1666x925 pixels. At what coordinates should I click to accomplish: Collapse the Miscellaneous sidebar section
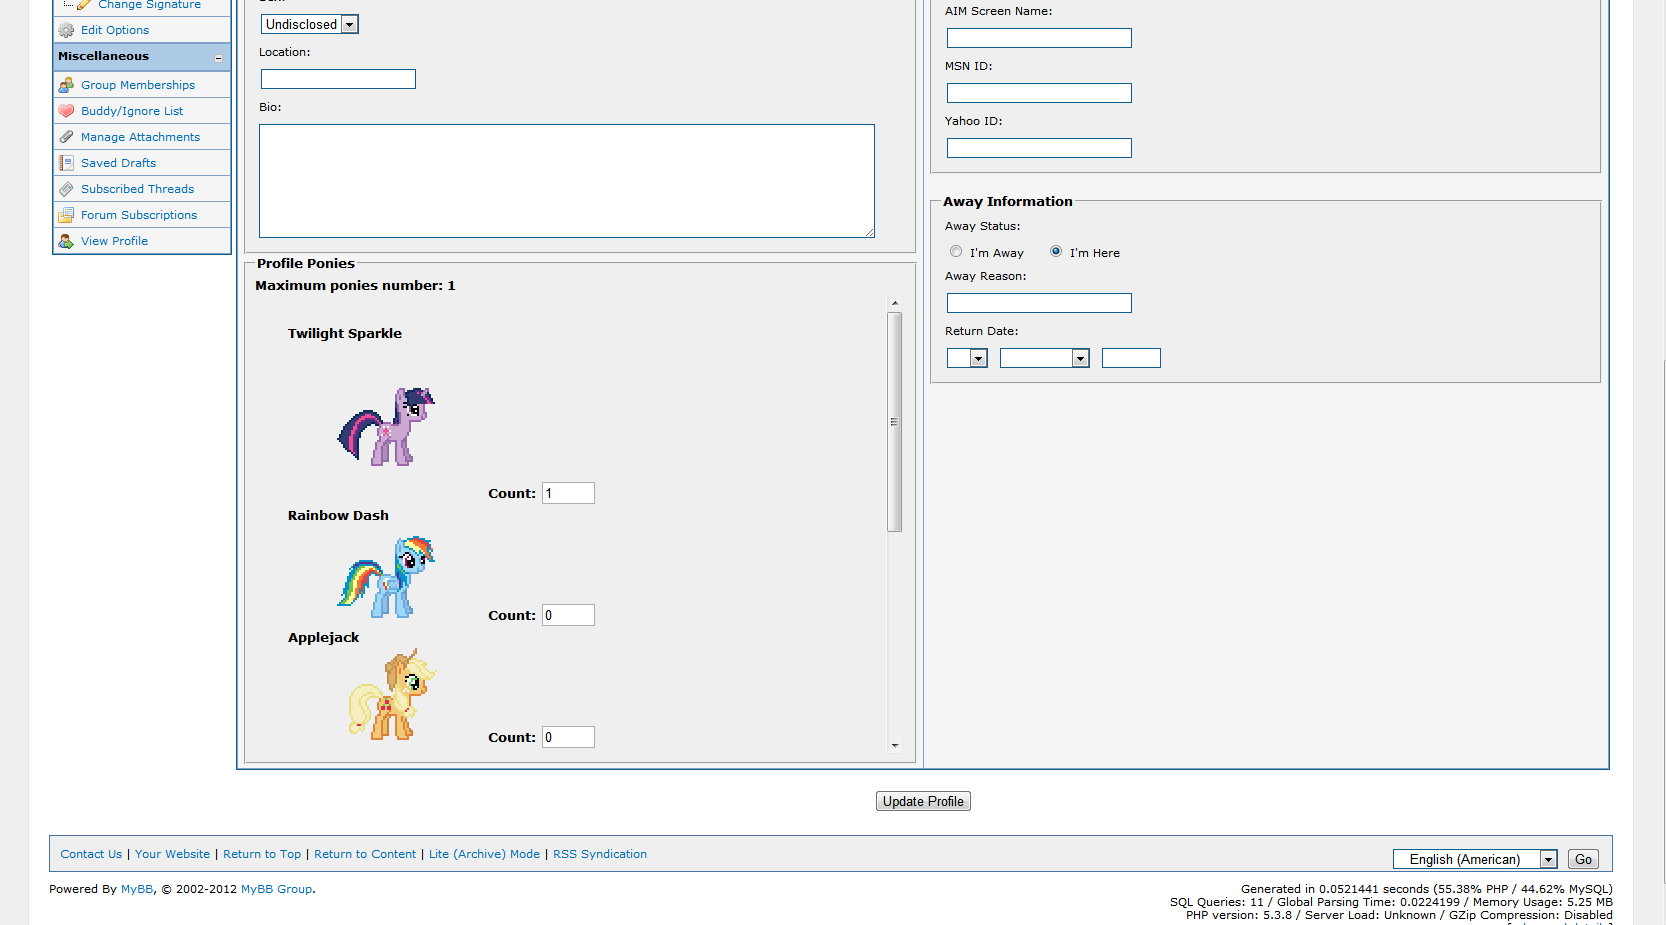pos(218,58)
